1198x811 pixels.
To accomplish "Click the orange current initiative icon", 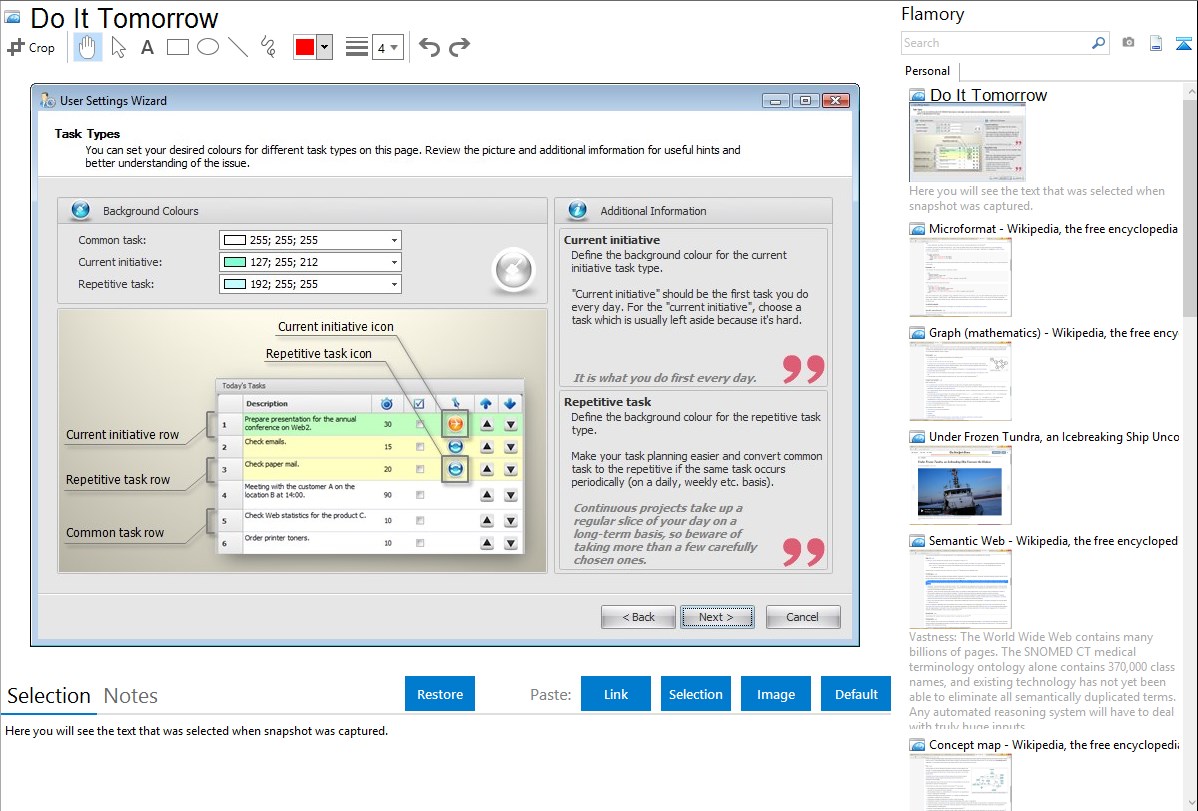I will coord(455,423).
